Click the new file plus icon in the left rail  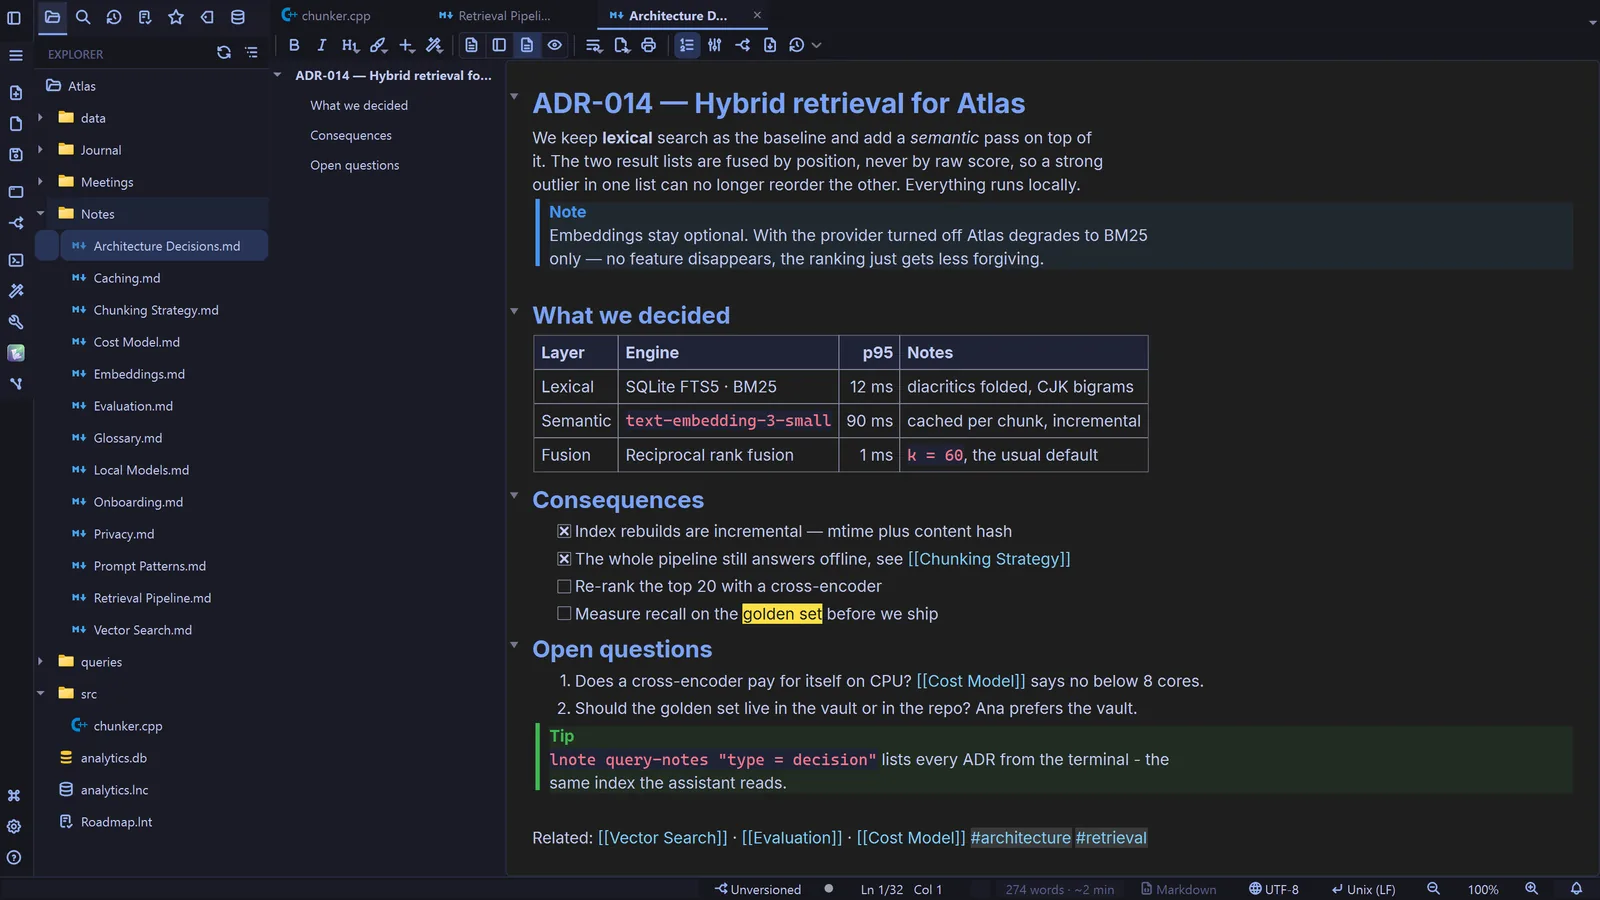15,93
